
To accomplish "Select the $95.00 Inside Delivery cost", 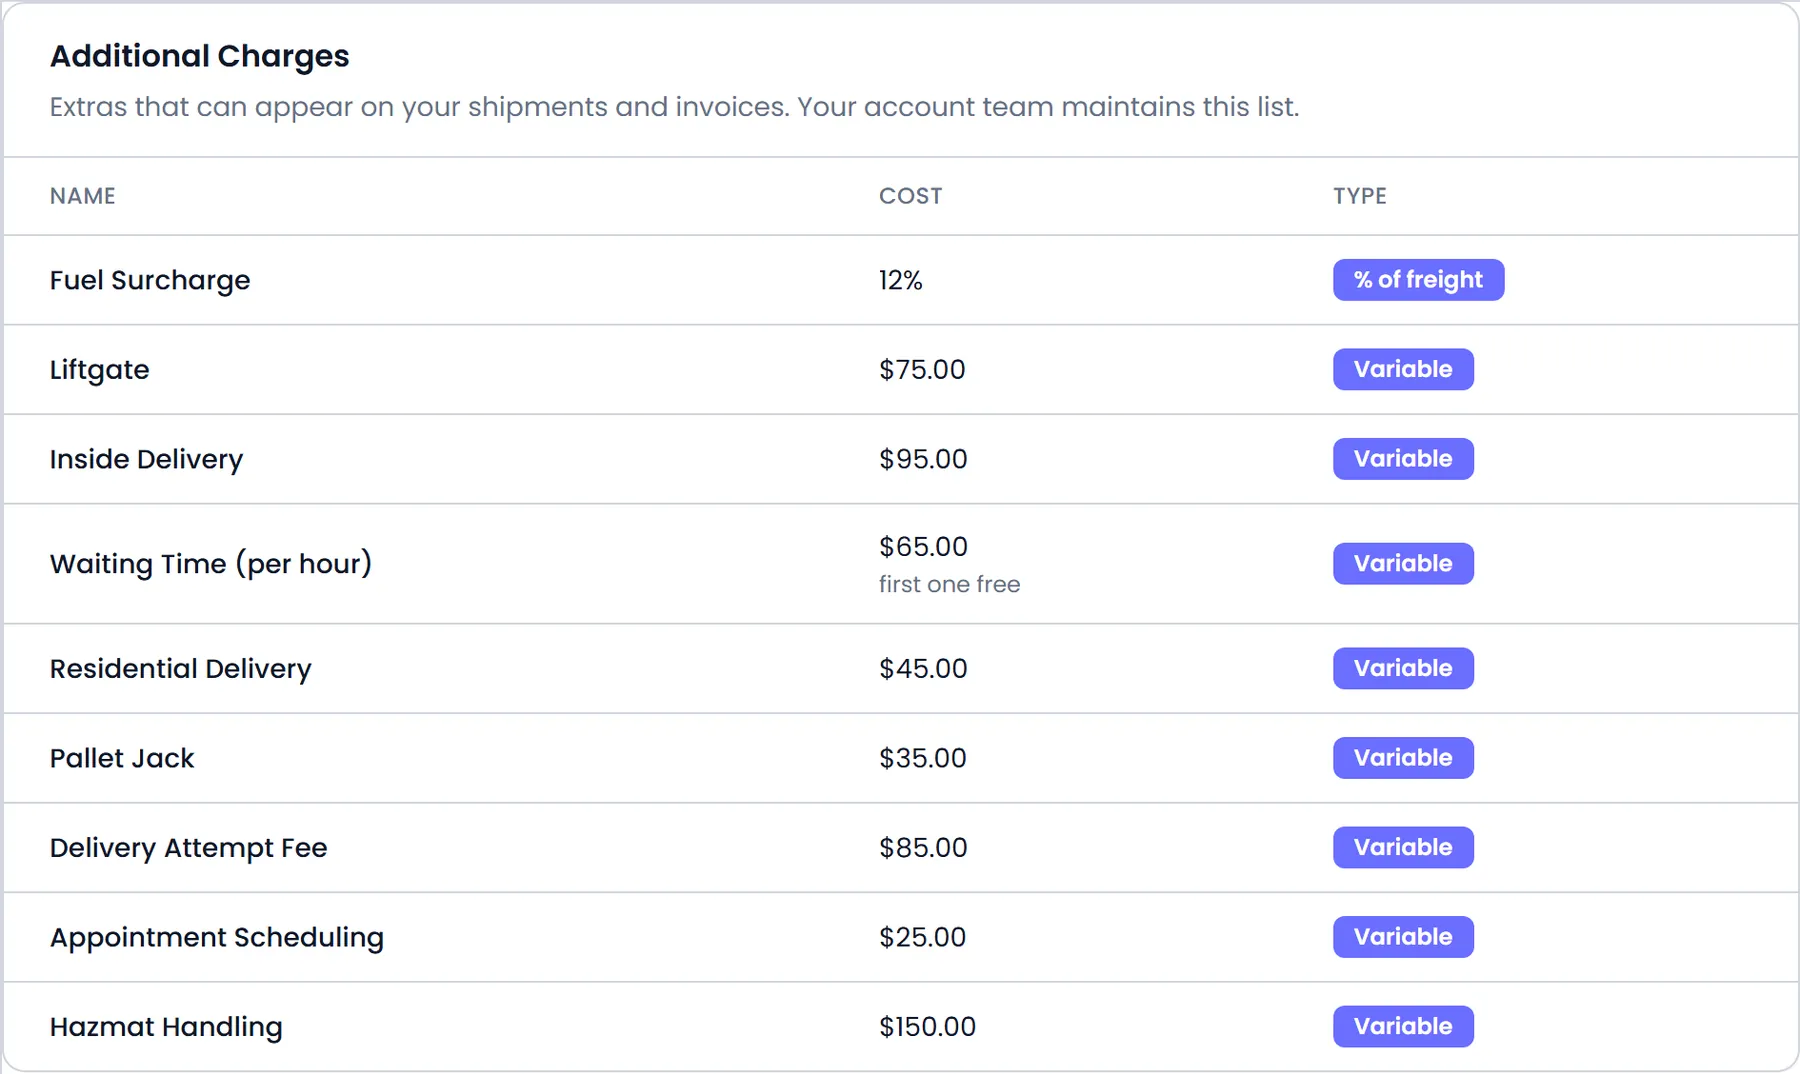I will (x=923, y=459).
